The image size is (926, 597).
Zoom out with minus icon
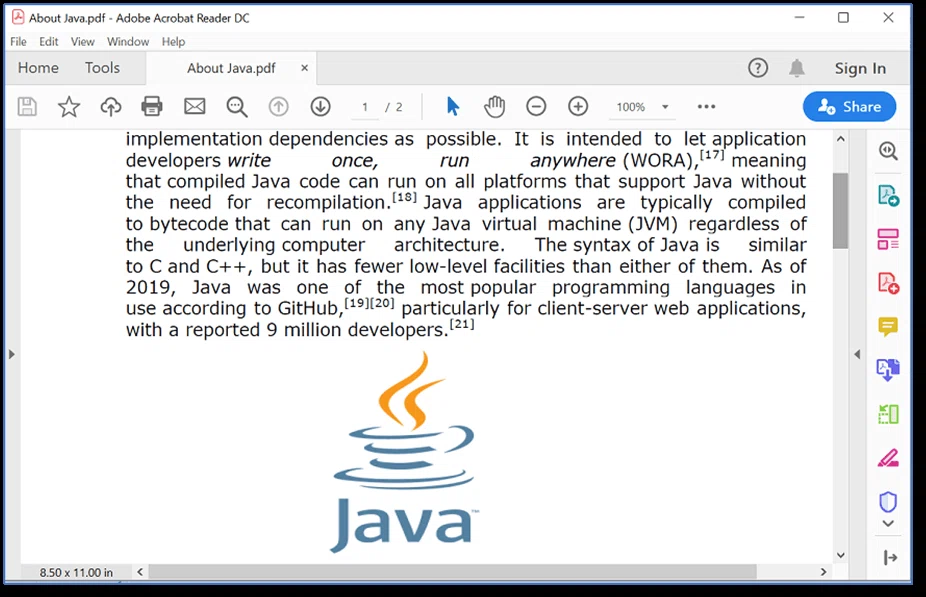(x=536, y=107)
